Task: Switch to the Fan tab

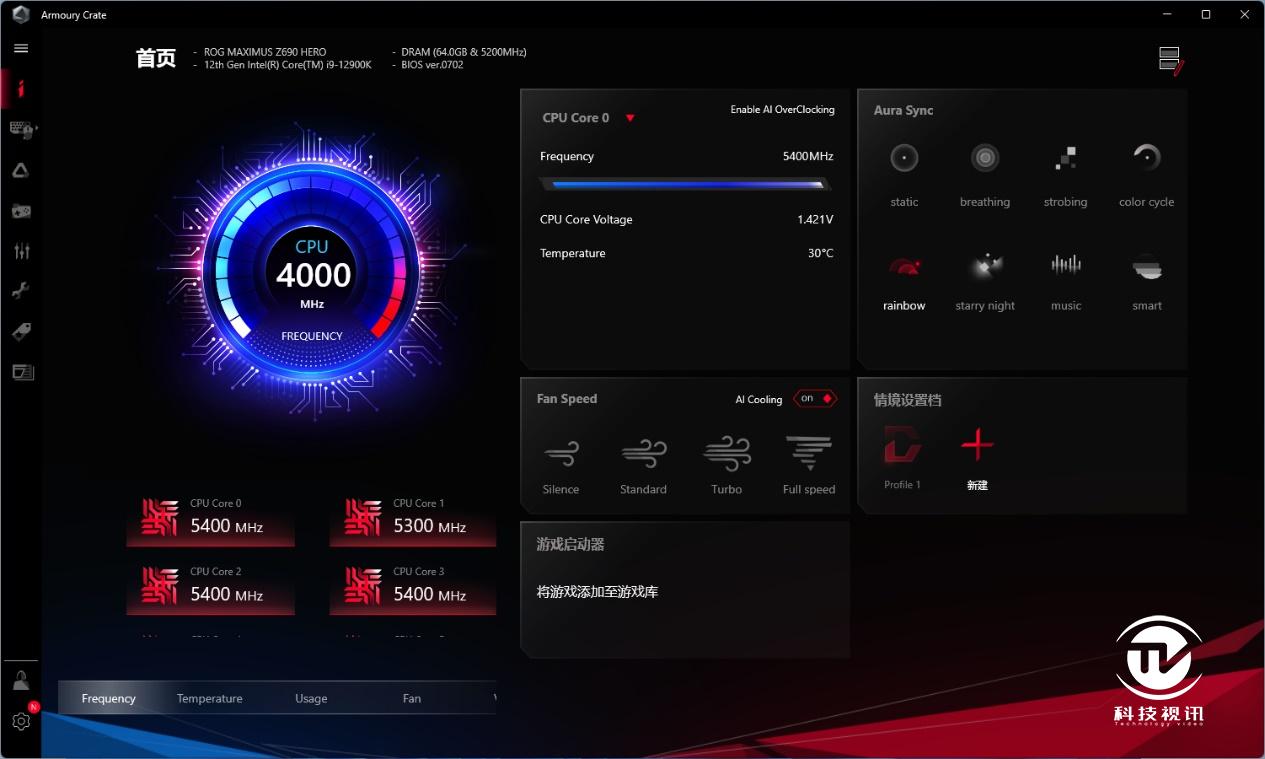Action: [x=411, y=698]
